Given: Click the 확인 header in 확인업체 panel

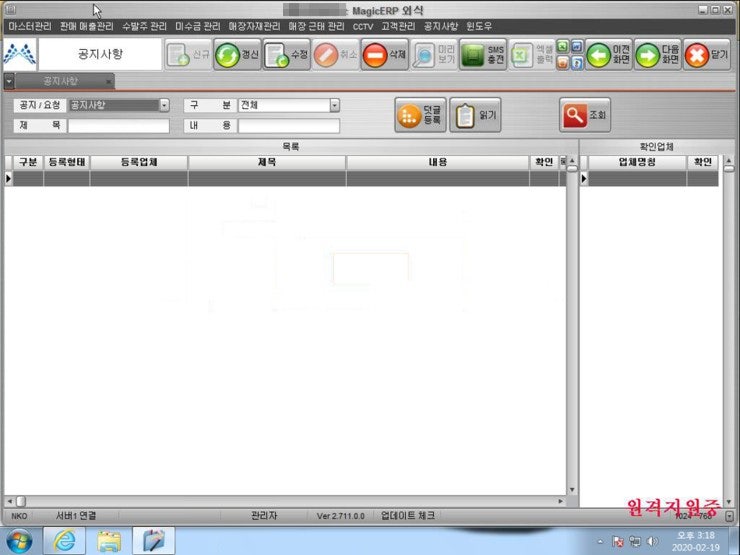Looking at the screenshot, I should click(x=702, y=162).
